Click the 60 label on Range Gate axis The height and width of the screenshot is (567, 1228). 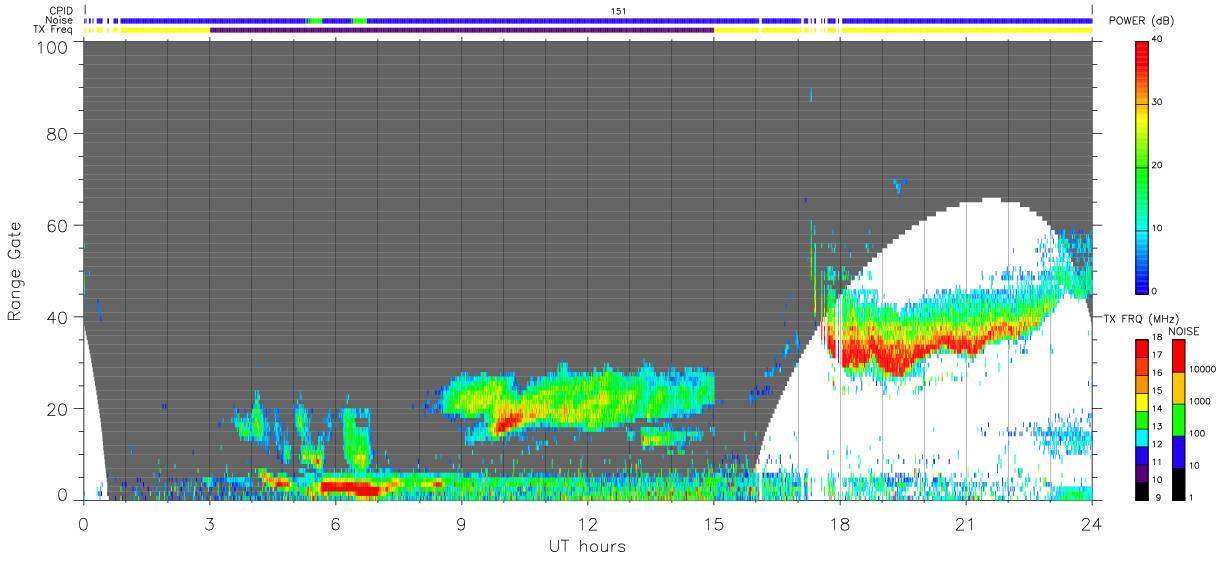pos(58,225)
